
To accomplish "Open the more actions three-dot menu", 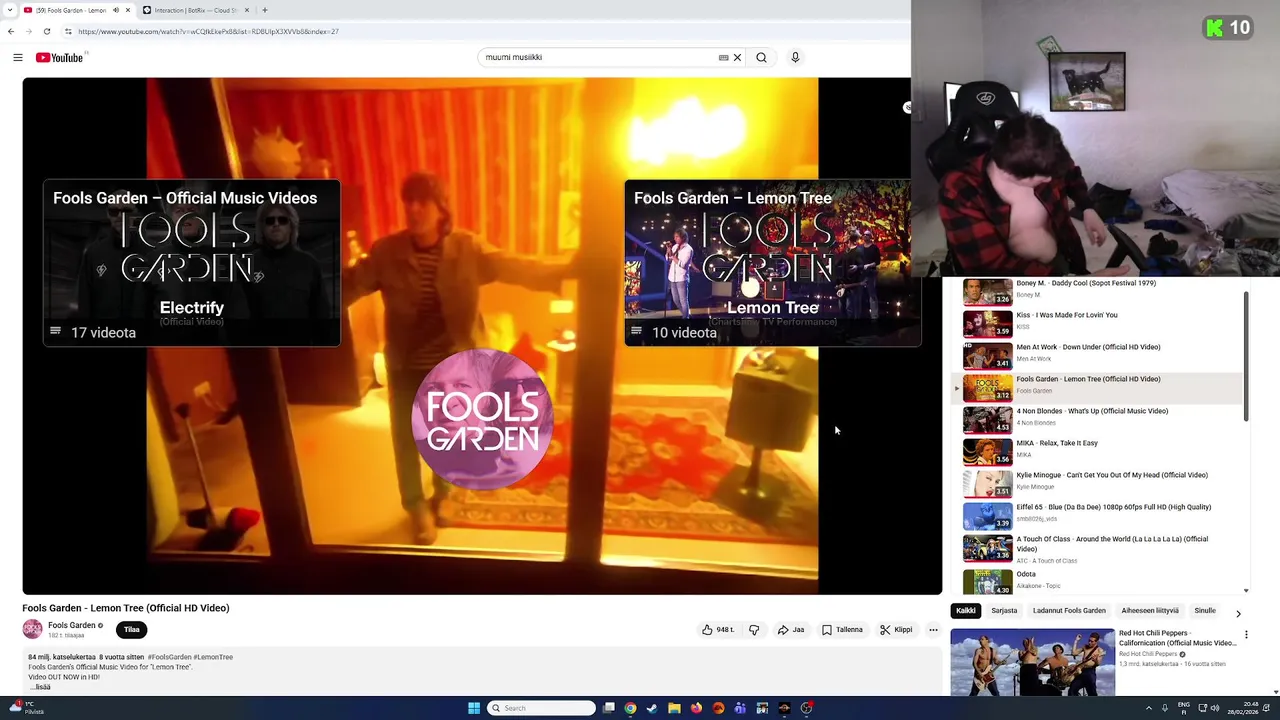I will 933,629.
